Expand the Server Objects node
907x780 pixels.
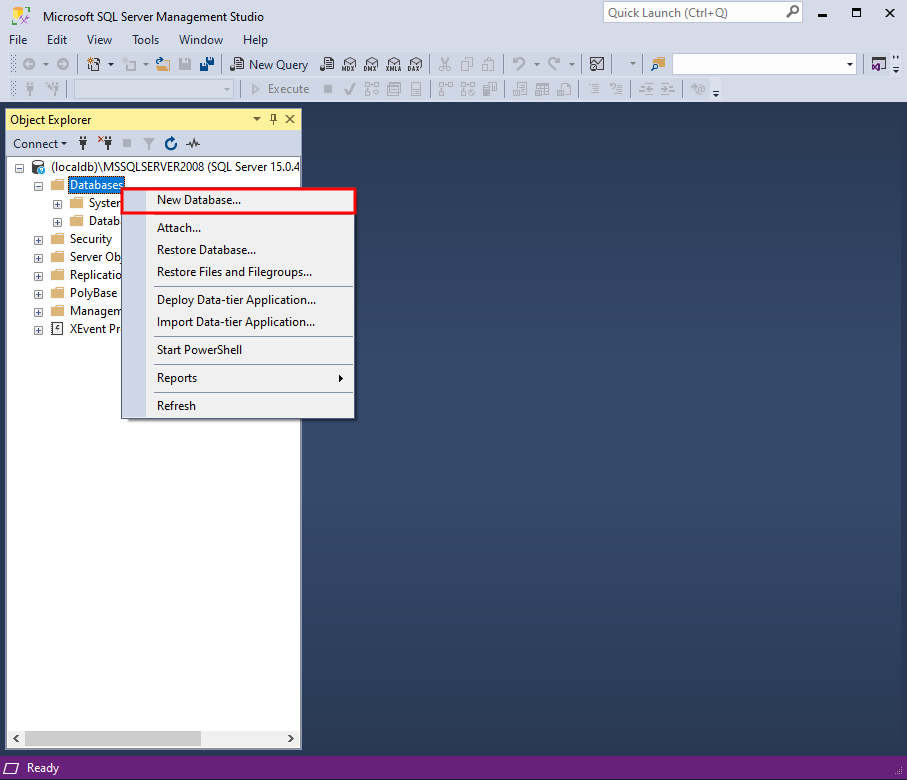[38, 257]
